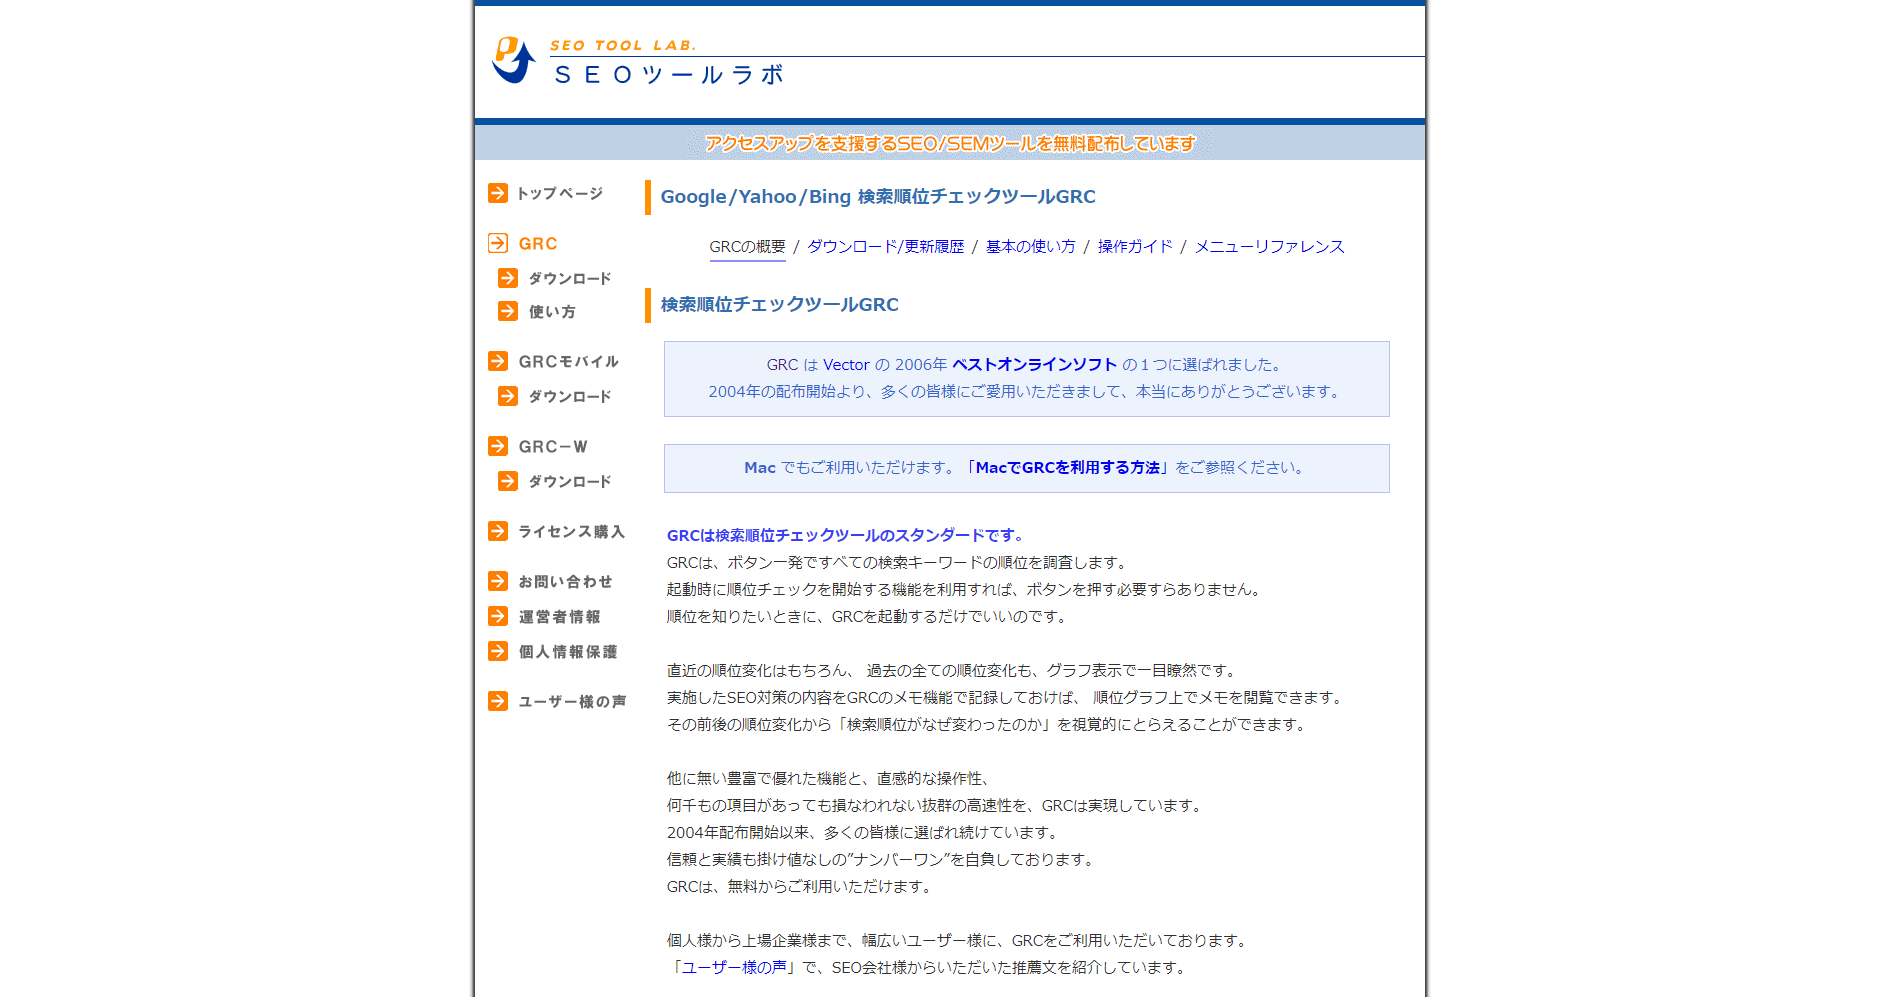
Task: Click arrow icon beside GRC-W
Action: [x=498, y=446]
